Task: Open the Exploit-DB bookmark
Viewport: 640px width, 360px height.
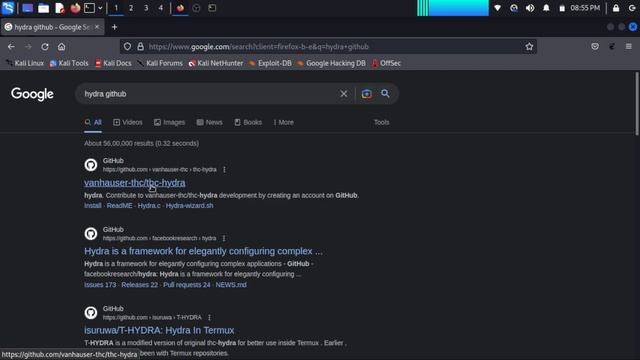Action: (x=270, y=63)
